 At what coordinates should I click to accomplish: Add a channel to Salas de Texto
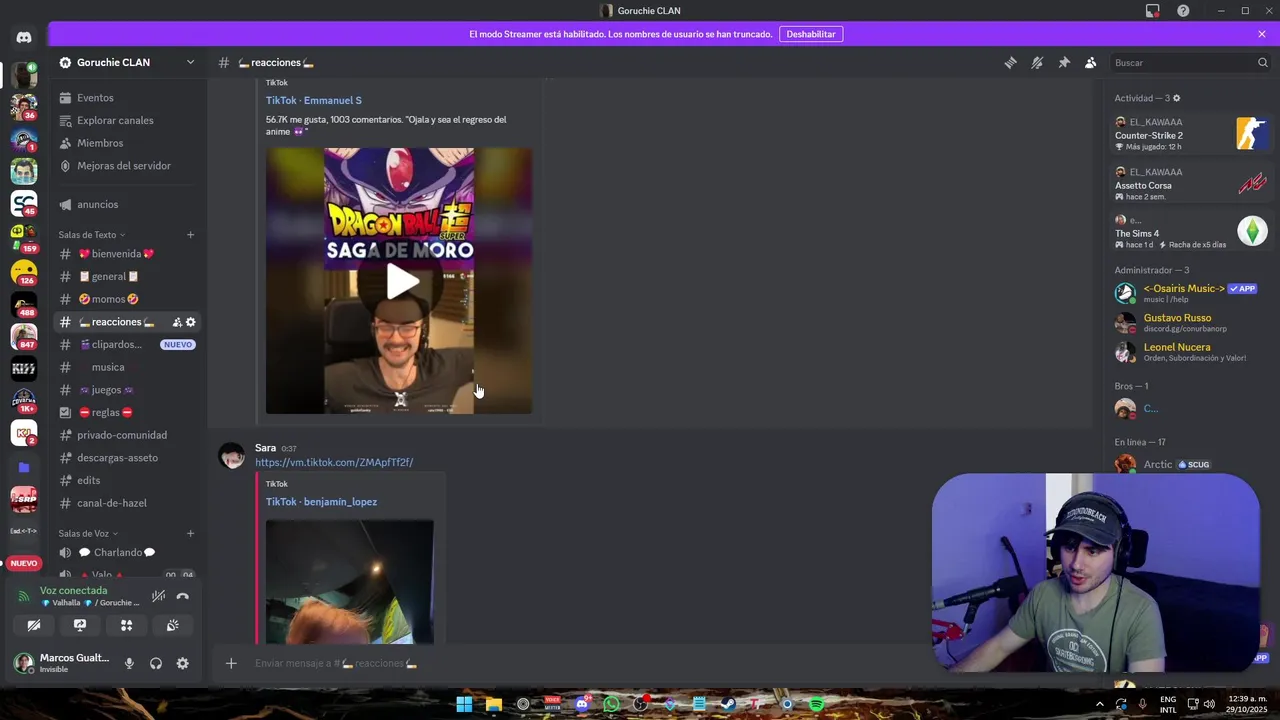coord(190,235)
